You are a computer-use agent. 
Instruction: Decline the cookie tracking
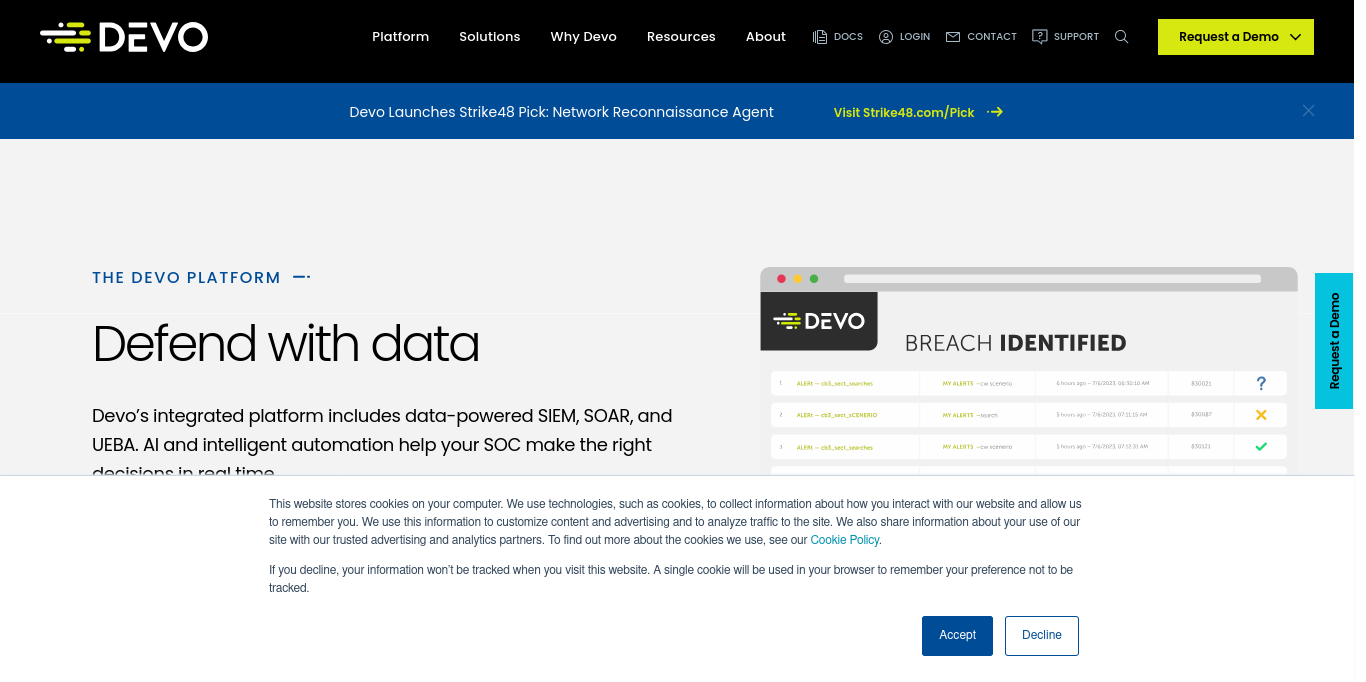[1042, 636]
